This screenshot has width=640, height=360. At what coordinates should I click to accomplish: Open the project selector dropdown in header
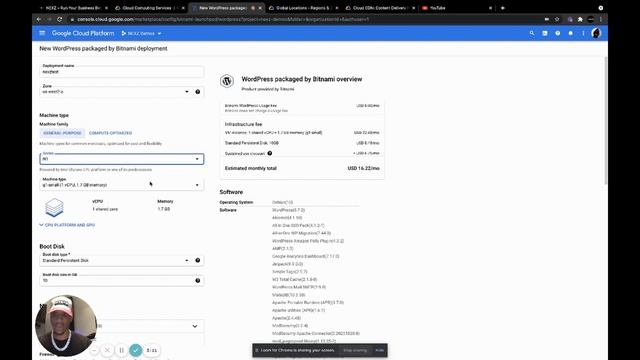[141, 33]
